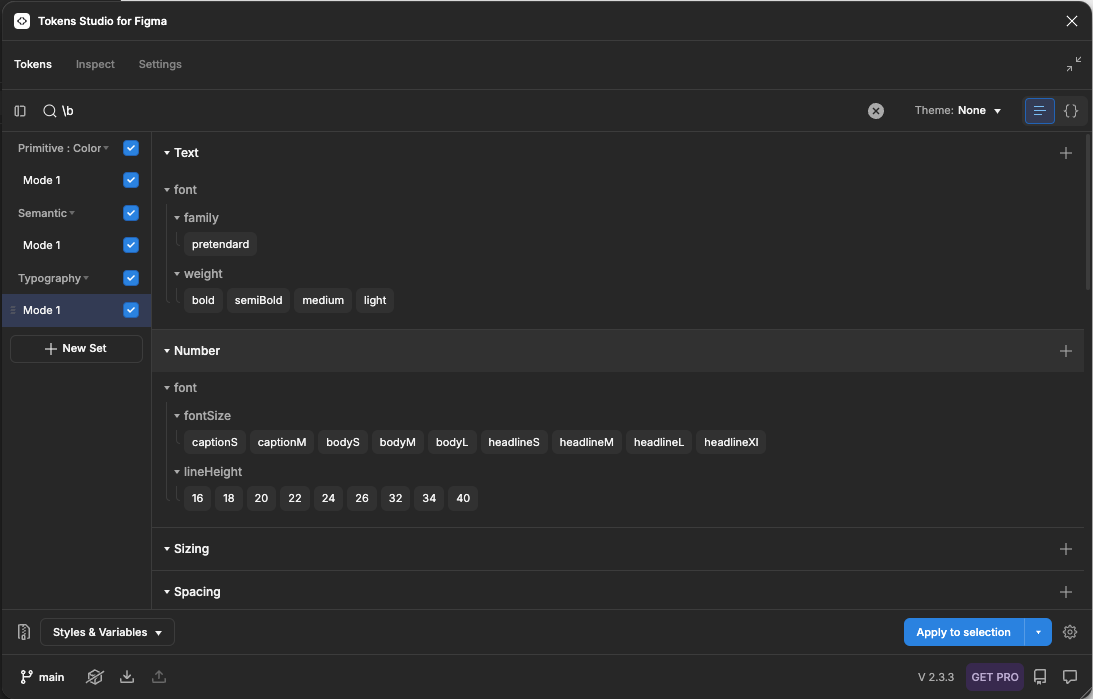Add a new Sizing token with plus icon

1066,549
